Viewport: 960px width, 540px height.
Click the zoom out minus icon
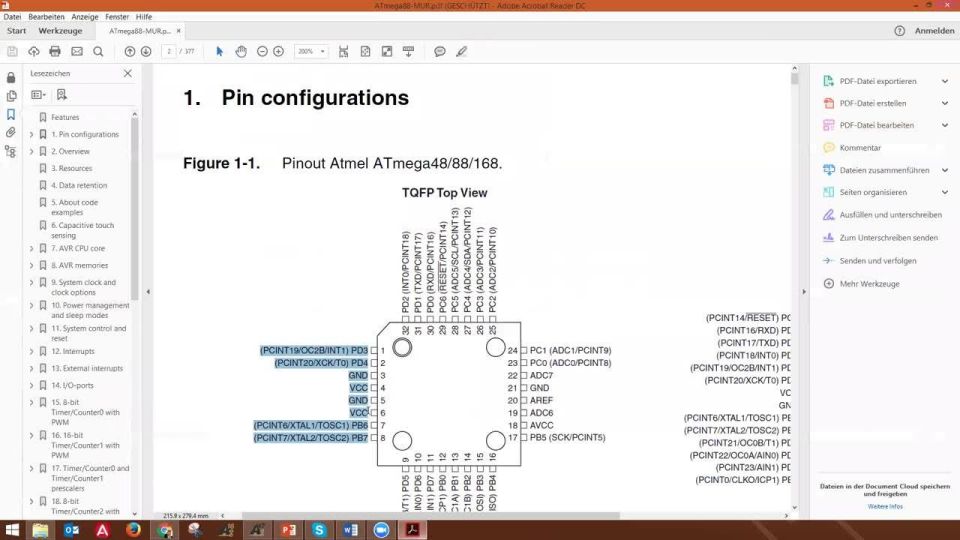click(x=262, y=51)
